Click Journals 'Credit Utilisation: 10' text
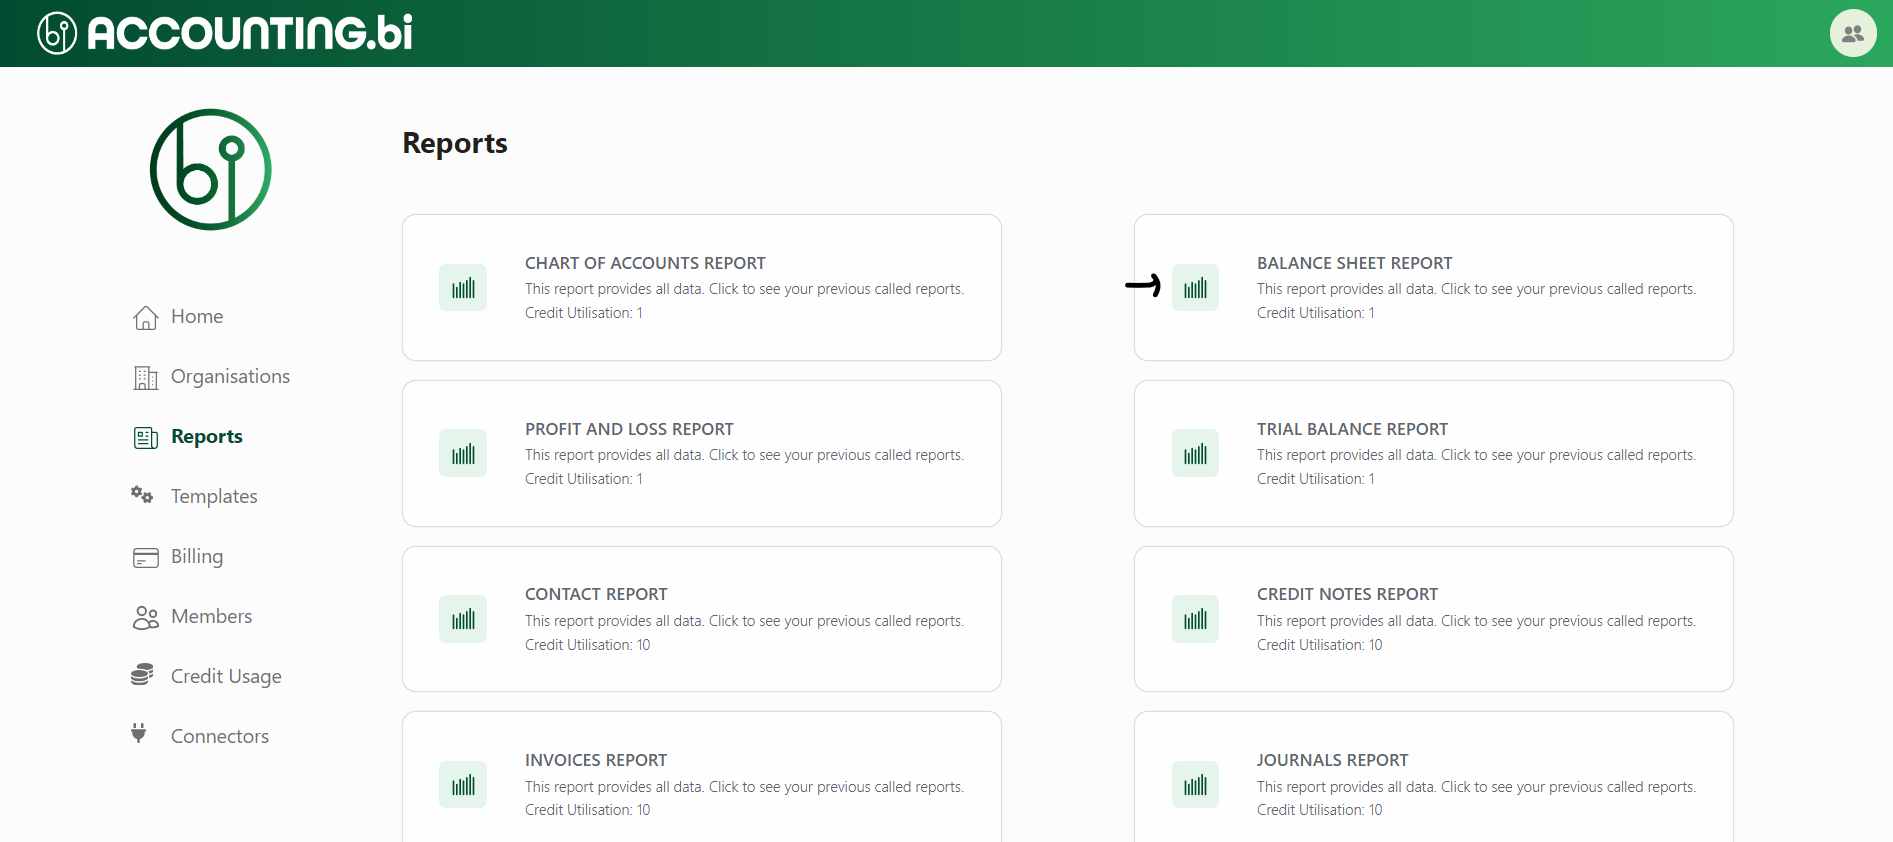 [1320, 810]
